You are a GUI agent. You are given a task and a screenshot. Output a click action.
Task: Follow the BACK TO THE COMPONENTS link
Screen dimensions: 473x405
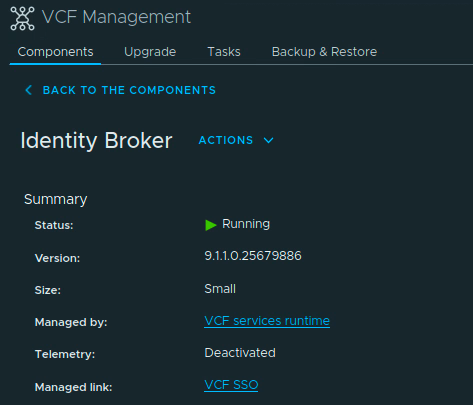(x=129, y=90)
